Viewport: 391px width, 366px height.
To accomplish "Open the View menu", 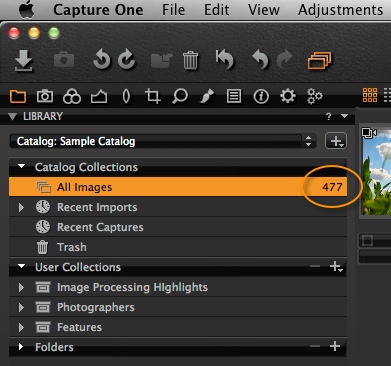I will (x=264, y=9).
